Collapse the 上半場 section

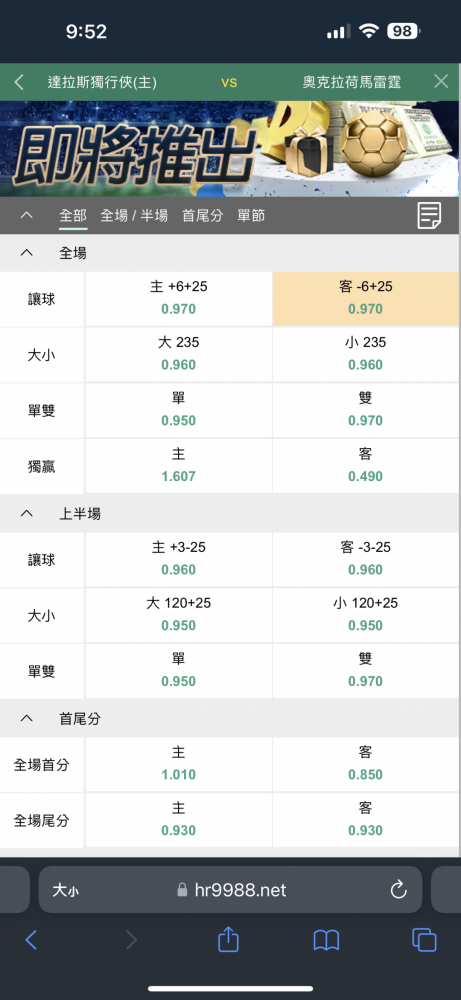point(26,513)
